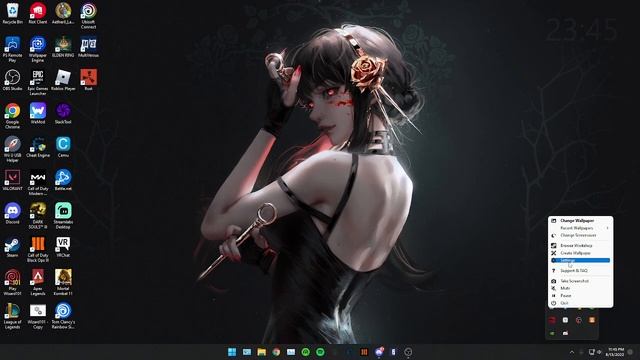
Task: Open Chrome from the taskbar
Action: (276, 352)
